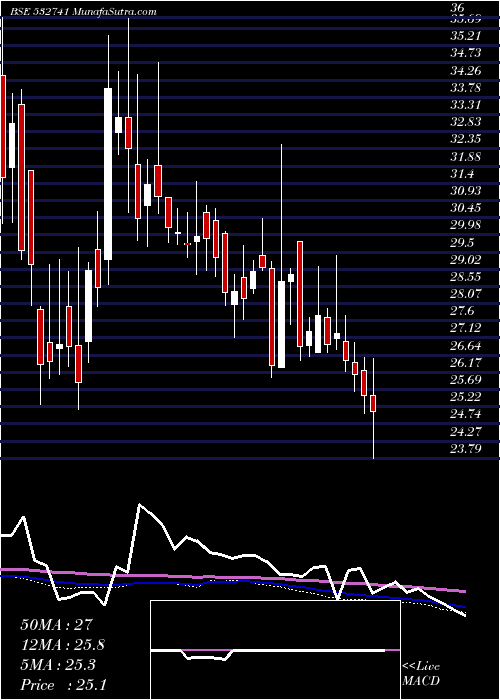Click the 31.88 price axis label
The width and height of the screenshot is (500, 700).
coord(465,157)
